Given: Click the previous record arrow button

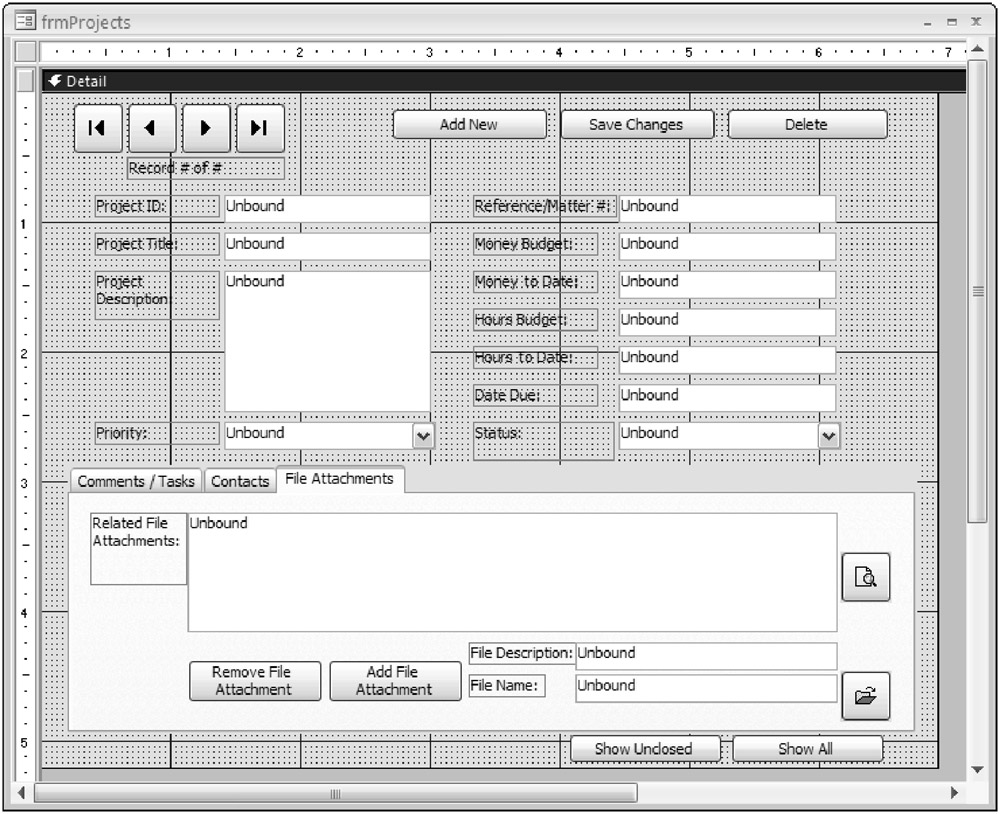Looking at the screenshot, I should tap(152, 128).
